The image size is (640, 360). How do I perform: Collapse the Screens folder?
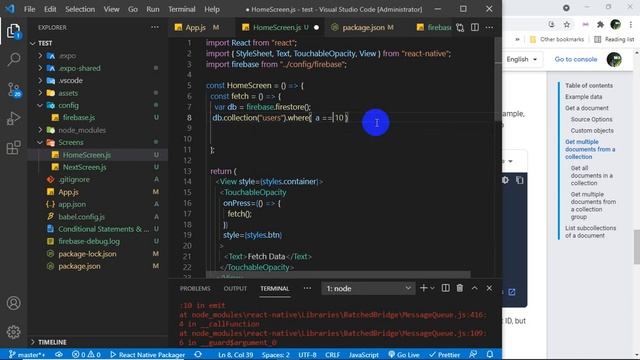tap(40, 142)
